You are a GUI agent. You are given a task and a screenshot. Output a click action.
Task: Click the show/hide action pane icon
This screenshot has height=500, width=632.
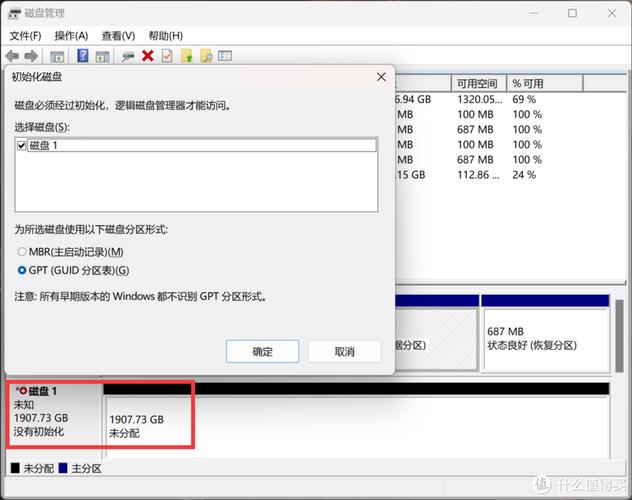(x=102, y=56)
